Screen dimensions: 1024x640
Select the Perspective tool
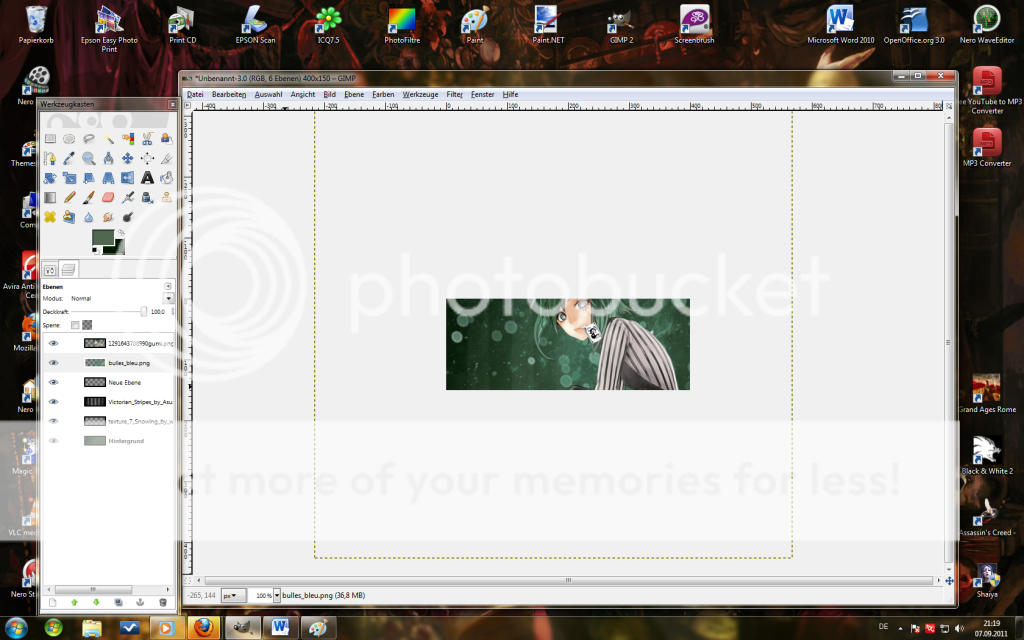pos(108,178)
